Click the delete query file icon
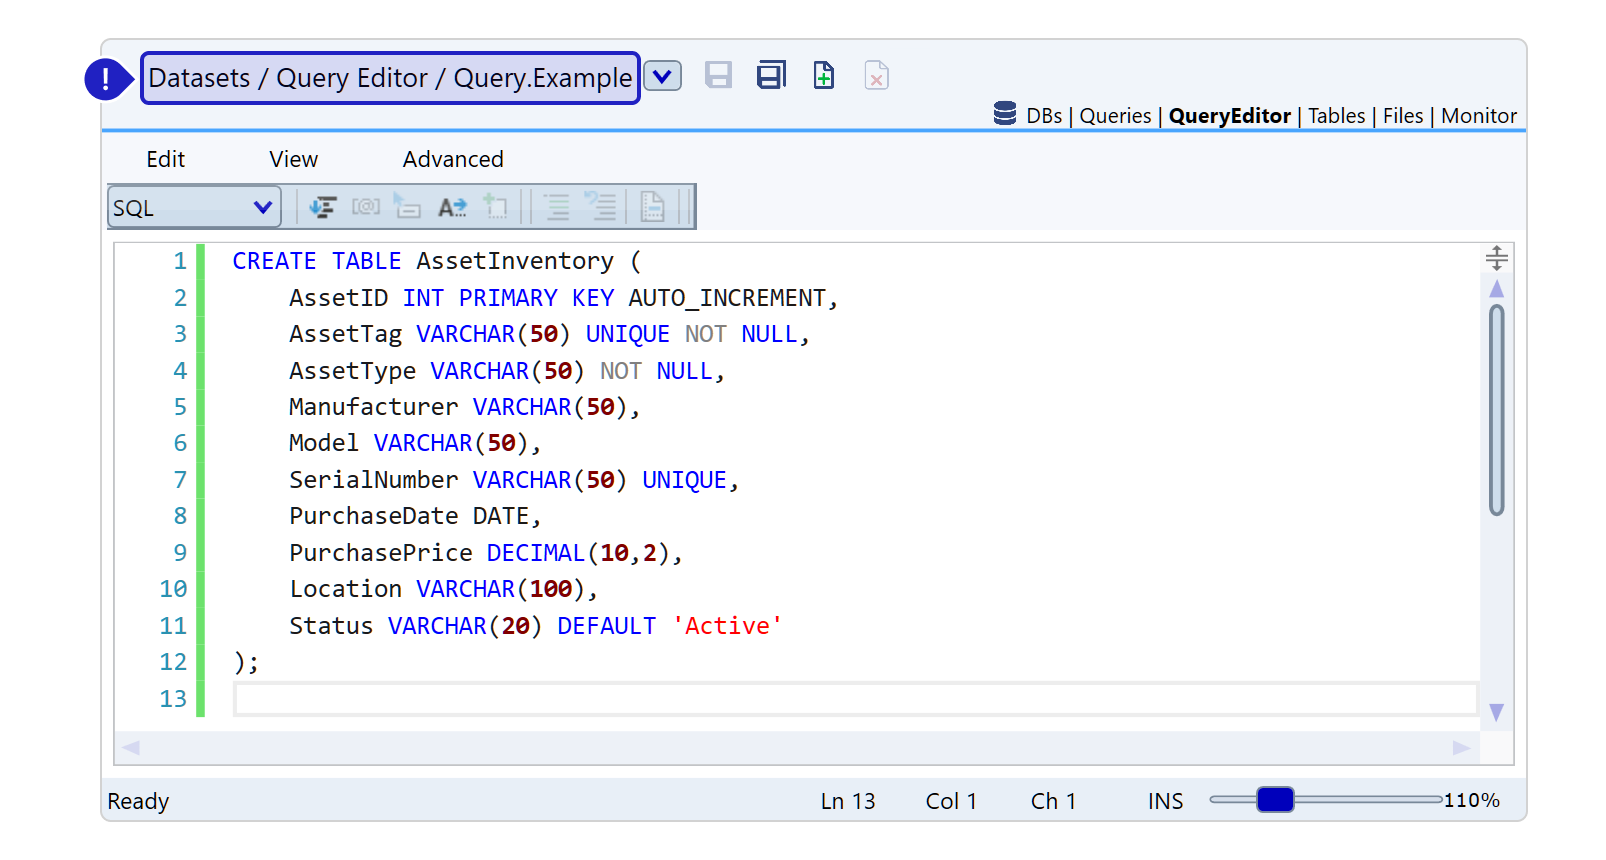 click(876, 76)
